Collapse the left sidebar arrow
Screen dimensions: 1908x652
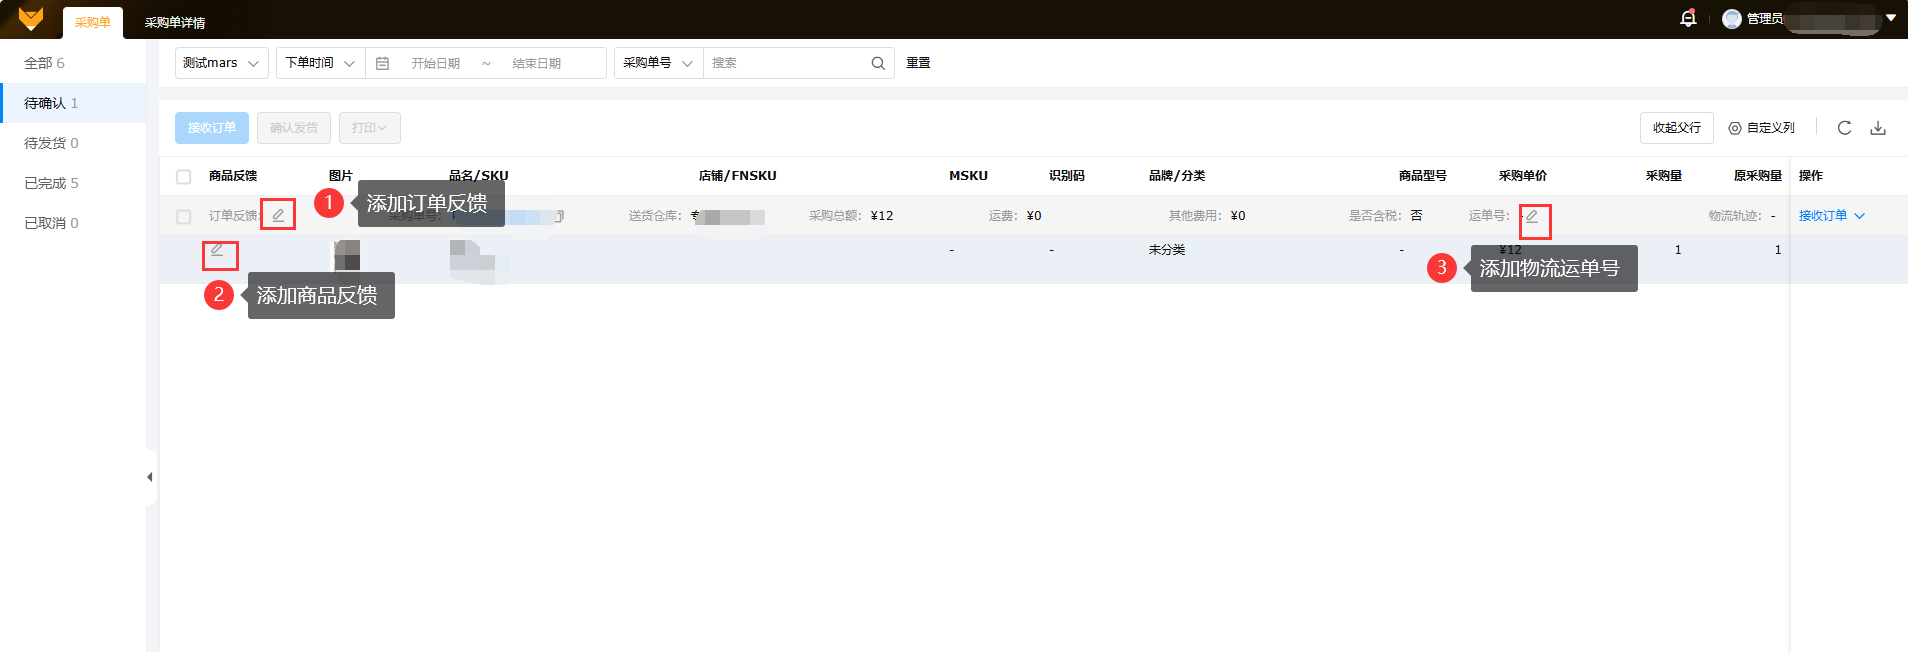click(x=150, y=477)
